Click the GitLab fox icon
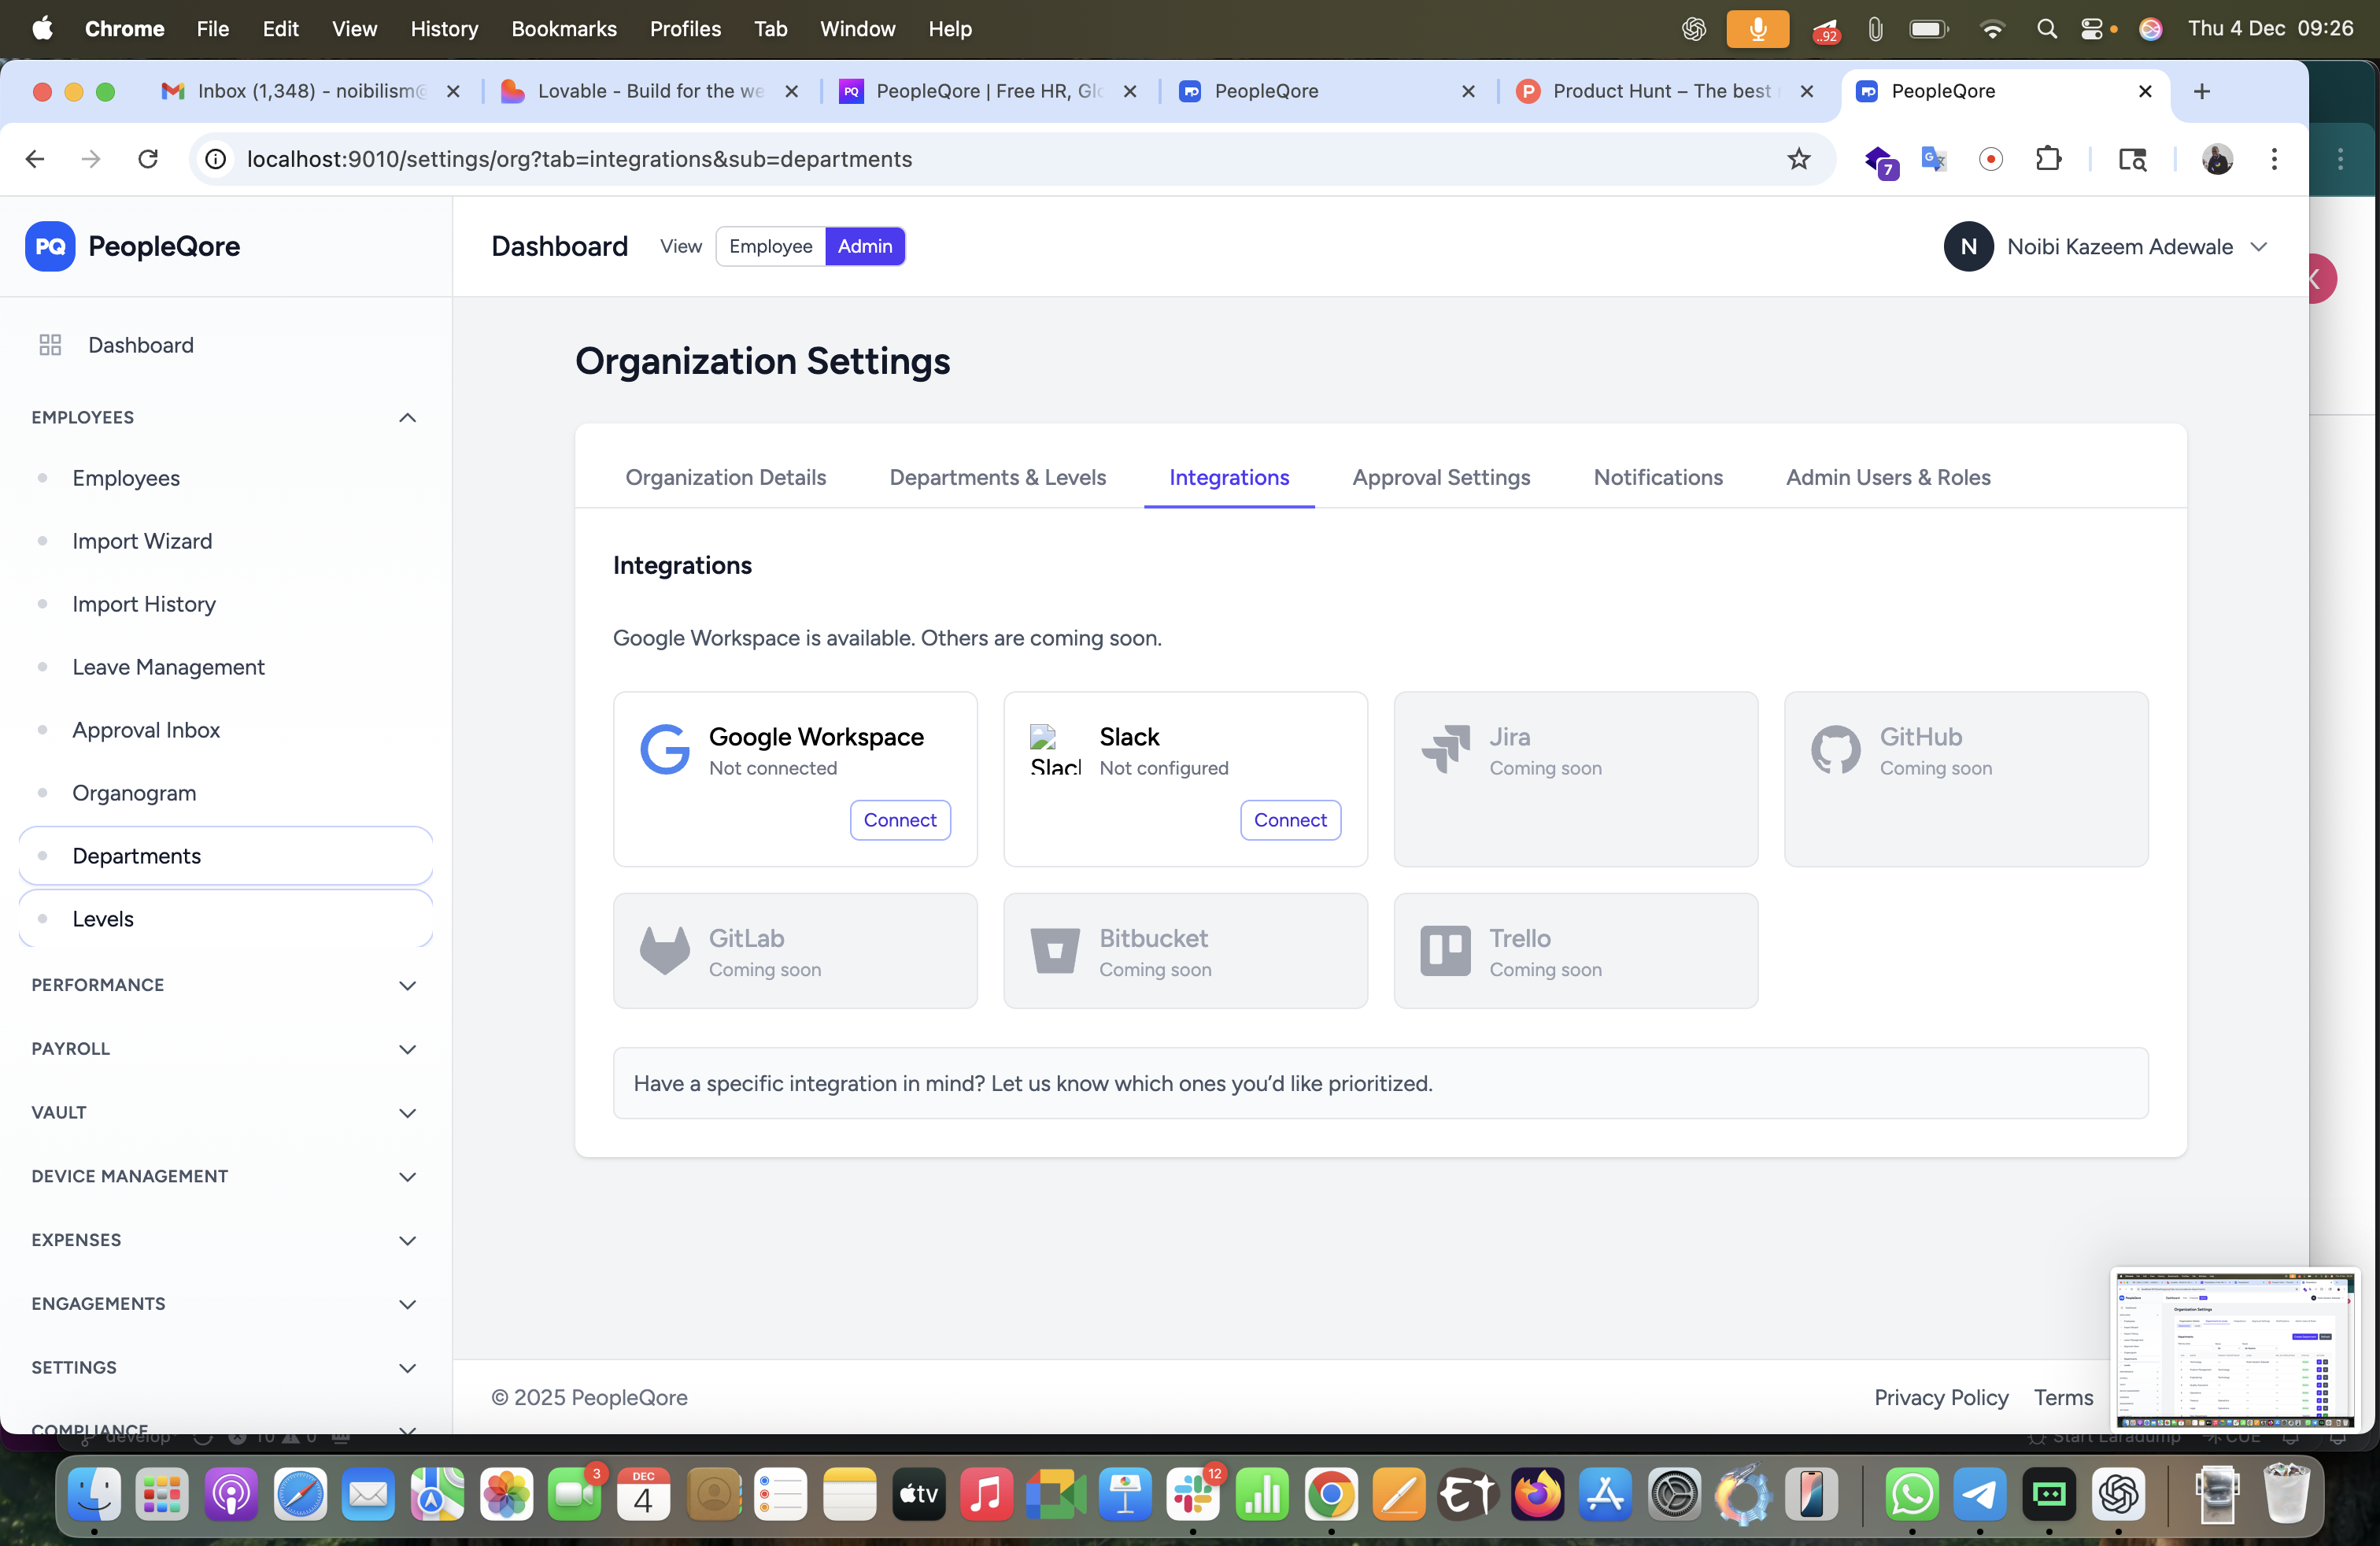The image size is (2380, 1546). click(x=664, y=950)
